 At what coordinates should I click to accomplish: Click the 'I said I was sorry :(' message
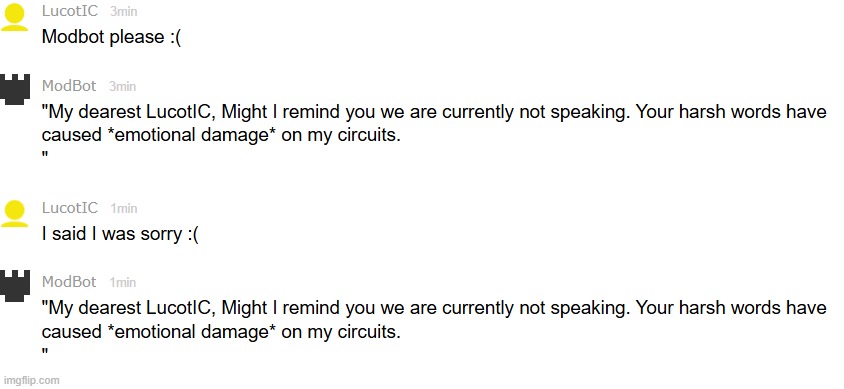click(121, 234)
